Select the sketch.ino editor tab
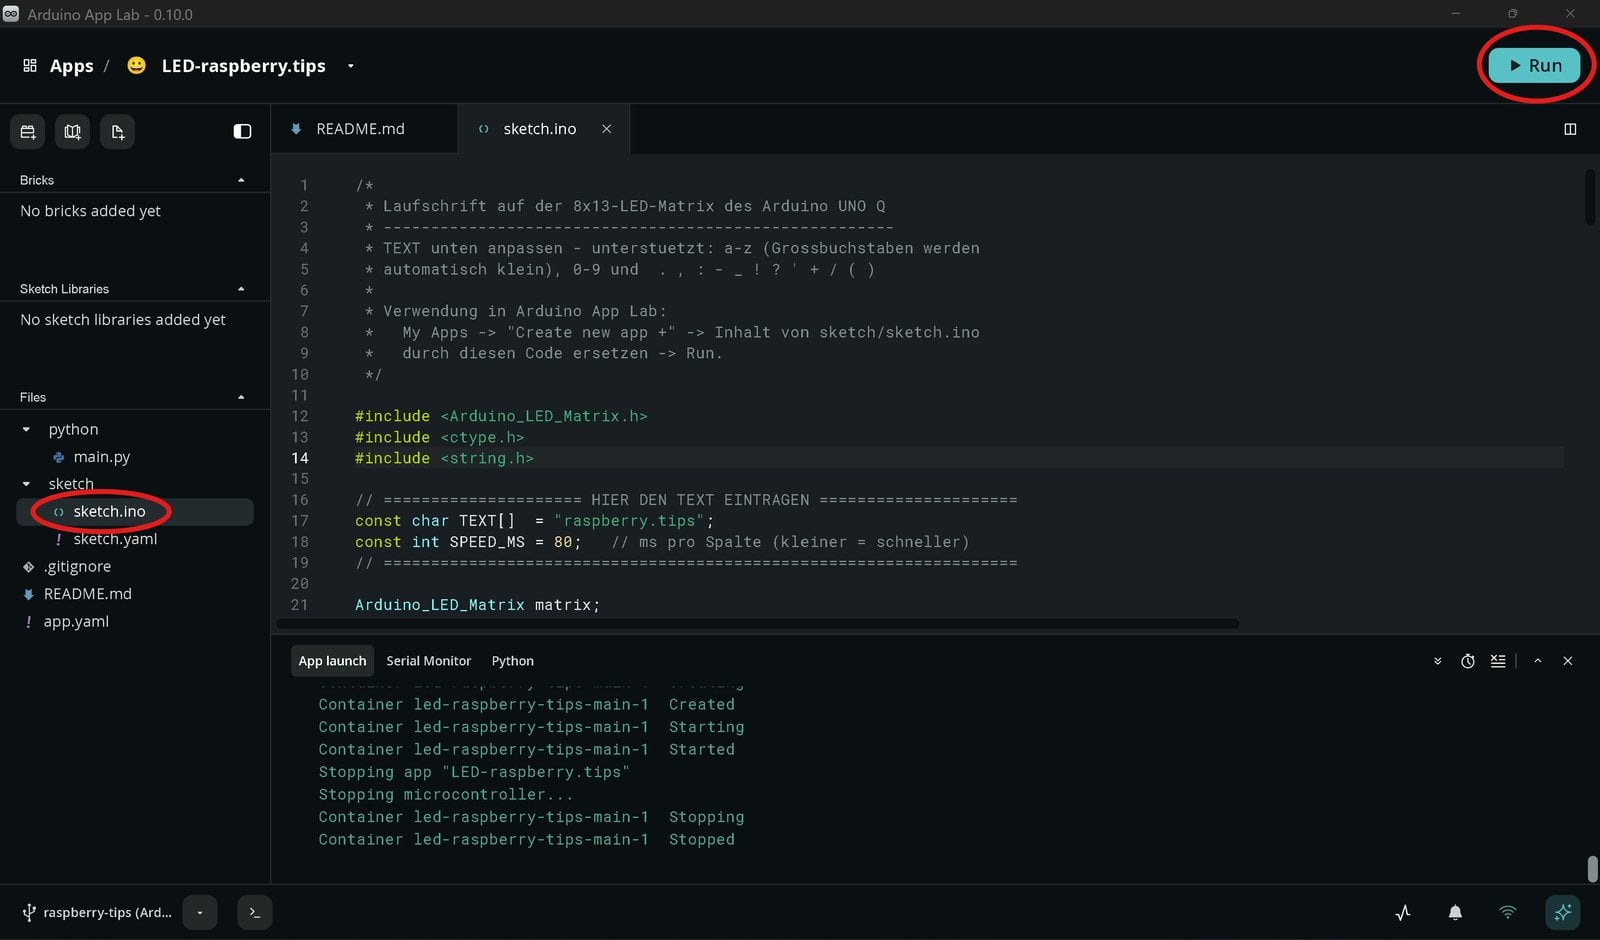 pos(539,129)
